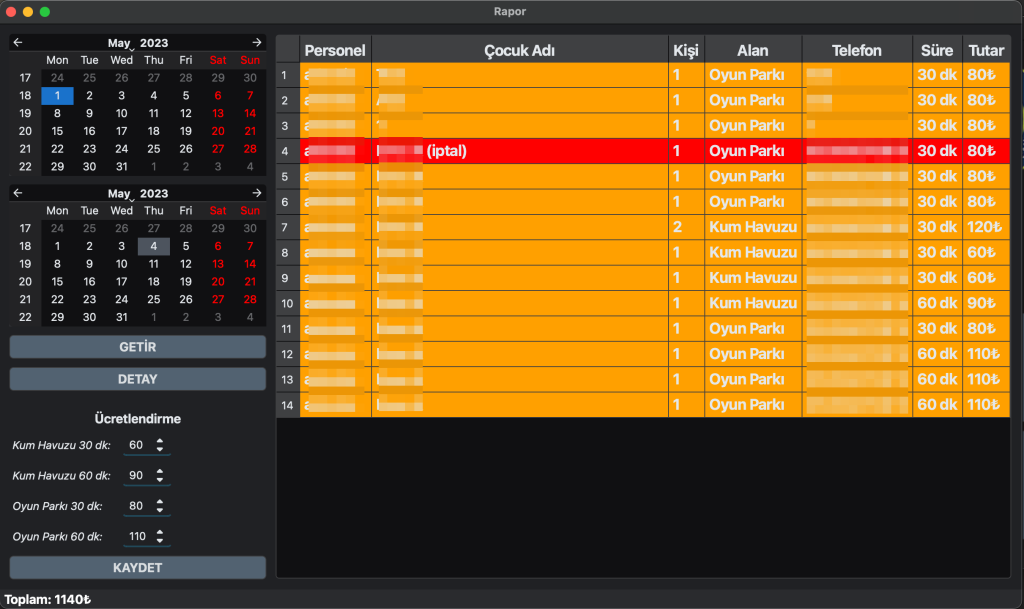Click 30 dk cell in row 5
The height and width of the screenshot is (609, 1024).
937,177
